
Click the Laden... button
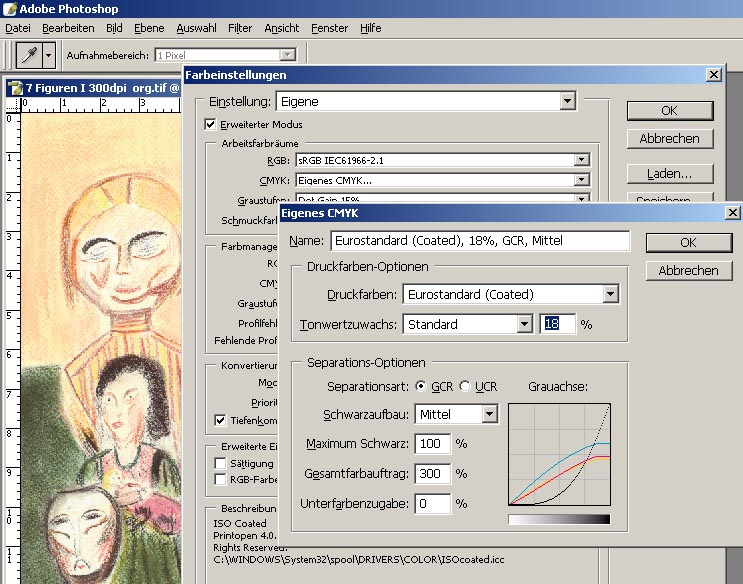pyautogui.click(x=670, y=174)
